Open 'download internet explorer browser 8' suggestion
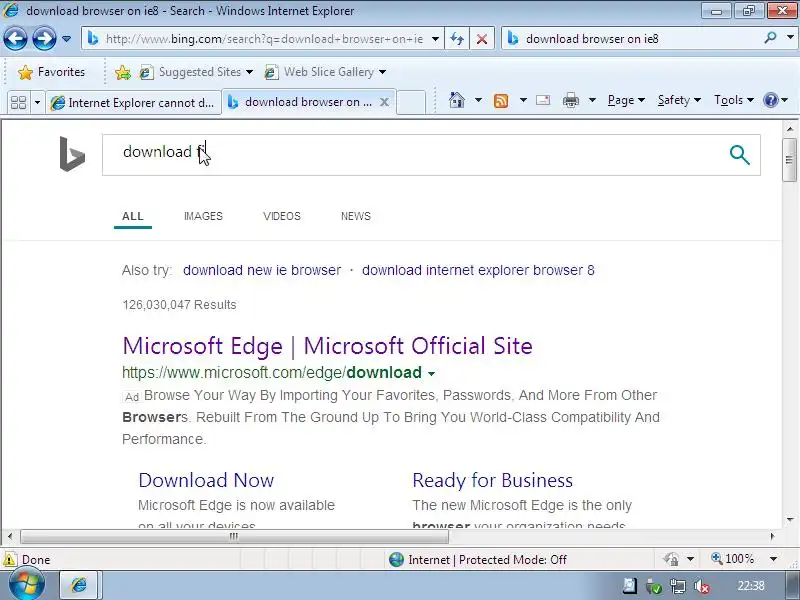 coord(478,270)
